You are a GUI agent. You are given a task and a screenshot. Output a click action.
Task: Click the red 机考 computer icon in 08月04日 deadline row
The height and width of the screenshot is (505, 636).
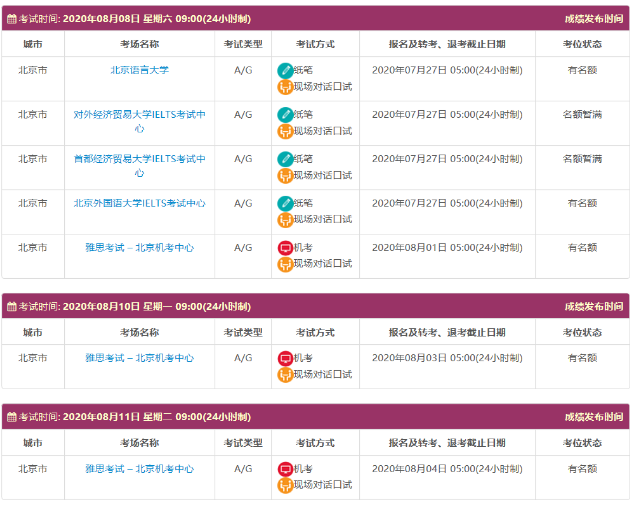(285, 469)
